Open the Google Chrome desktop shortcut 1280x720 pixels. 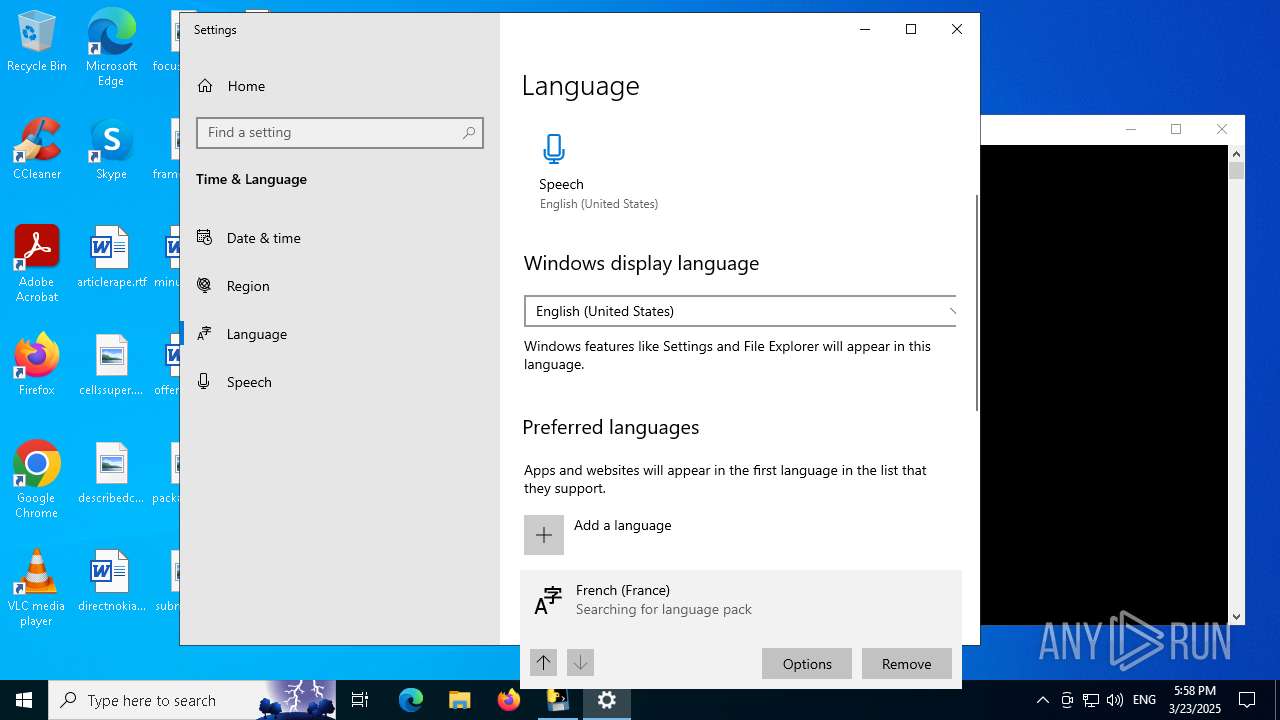36,480
